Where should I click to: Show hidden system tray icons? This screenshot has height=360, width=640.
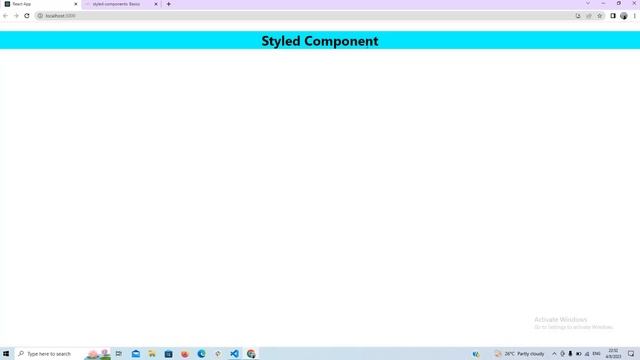tap(554, 354)
